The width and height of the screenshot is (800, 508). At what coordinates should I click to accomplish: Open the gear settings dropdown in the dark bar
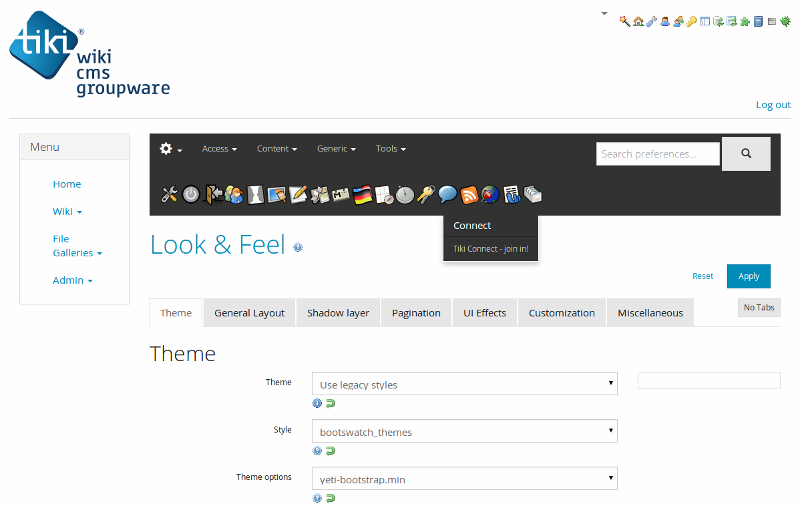[x=170, y=148]
